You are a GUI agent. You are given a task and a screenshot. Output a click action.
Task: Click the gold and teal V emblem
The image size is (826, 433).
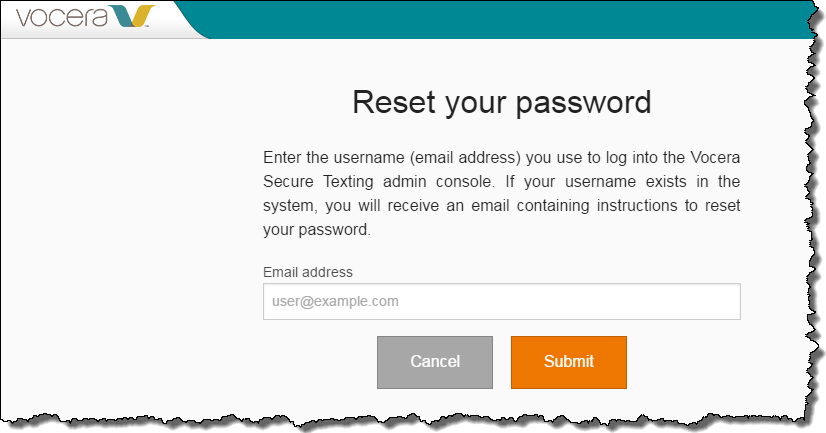pos(132,18)
